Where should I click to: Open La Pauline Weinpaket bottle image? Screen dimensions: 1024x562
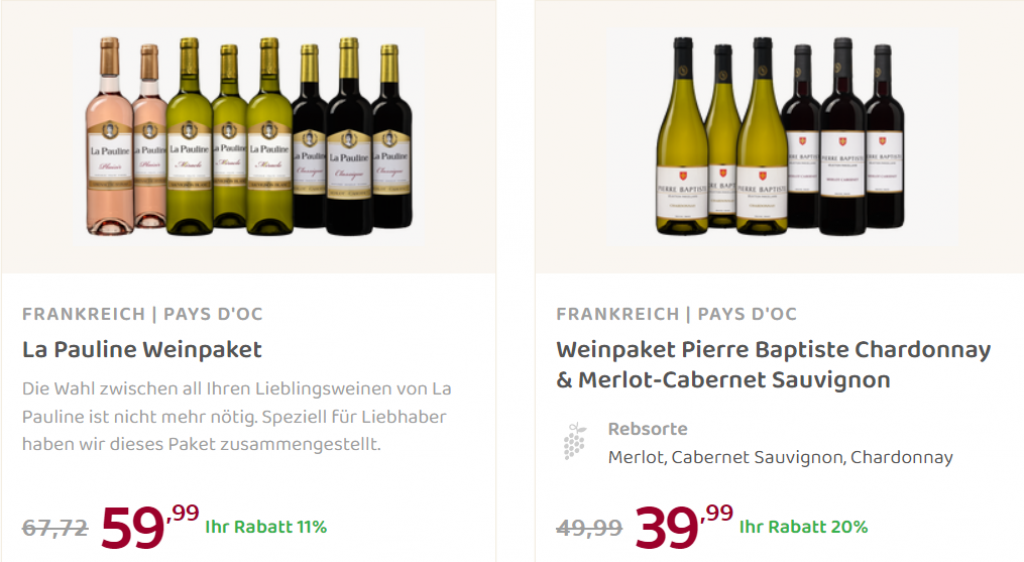(x=249, y=136)
